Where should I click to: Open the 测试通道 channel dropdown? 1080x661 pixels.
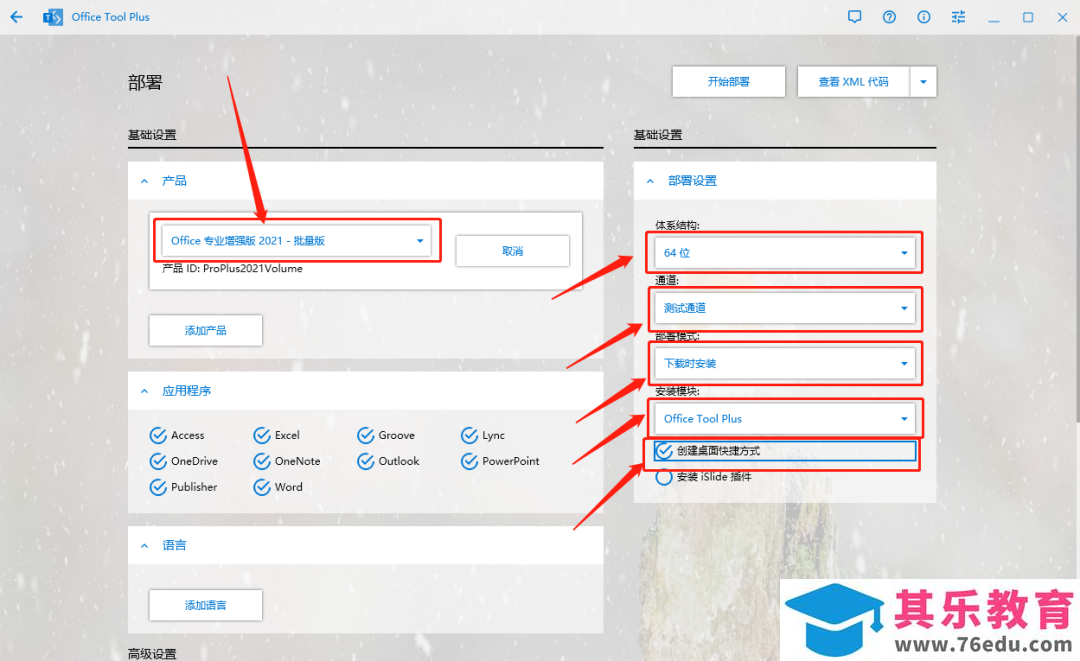click(x=785, y=308)
